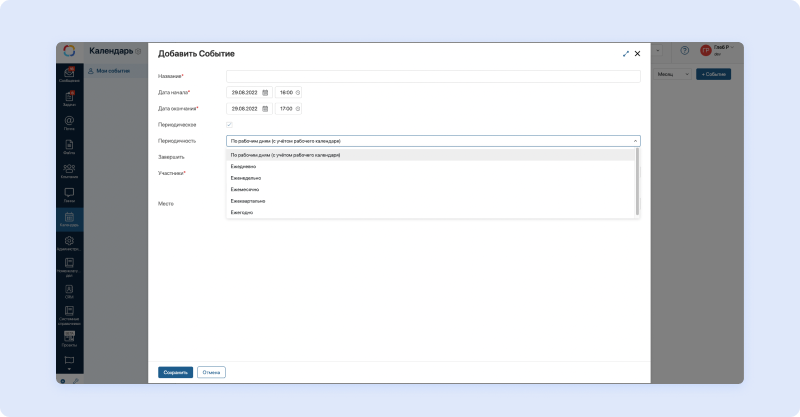Open Сообщения in the left sidebar
Image resolution: width=800 pixels, height=417 pixels.
[x=69, y=74]
